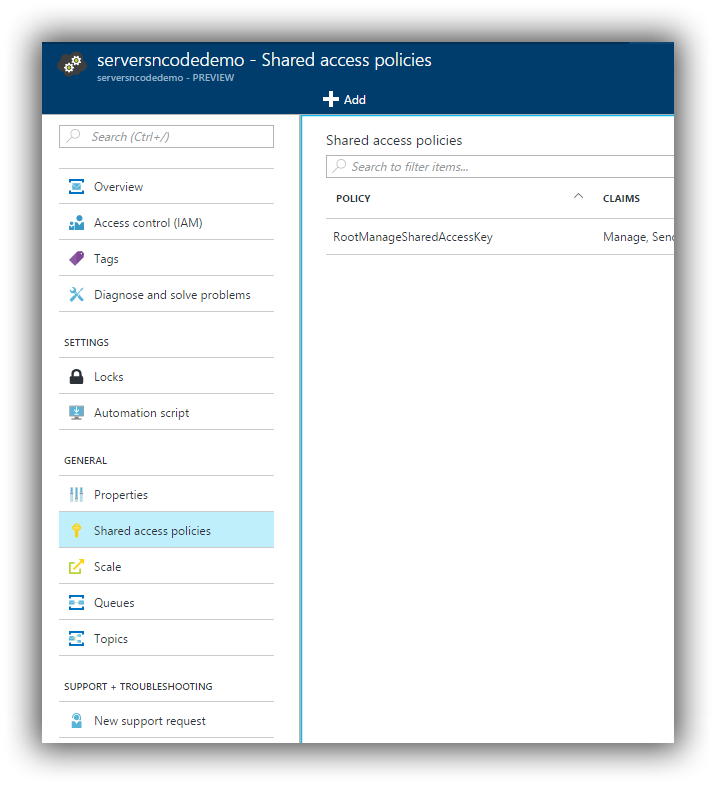Click the Add button
Viewport: 716px width, 785px height.
point(344,99)
